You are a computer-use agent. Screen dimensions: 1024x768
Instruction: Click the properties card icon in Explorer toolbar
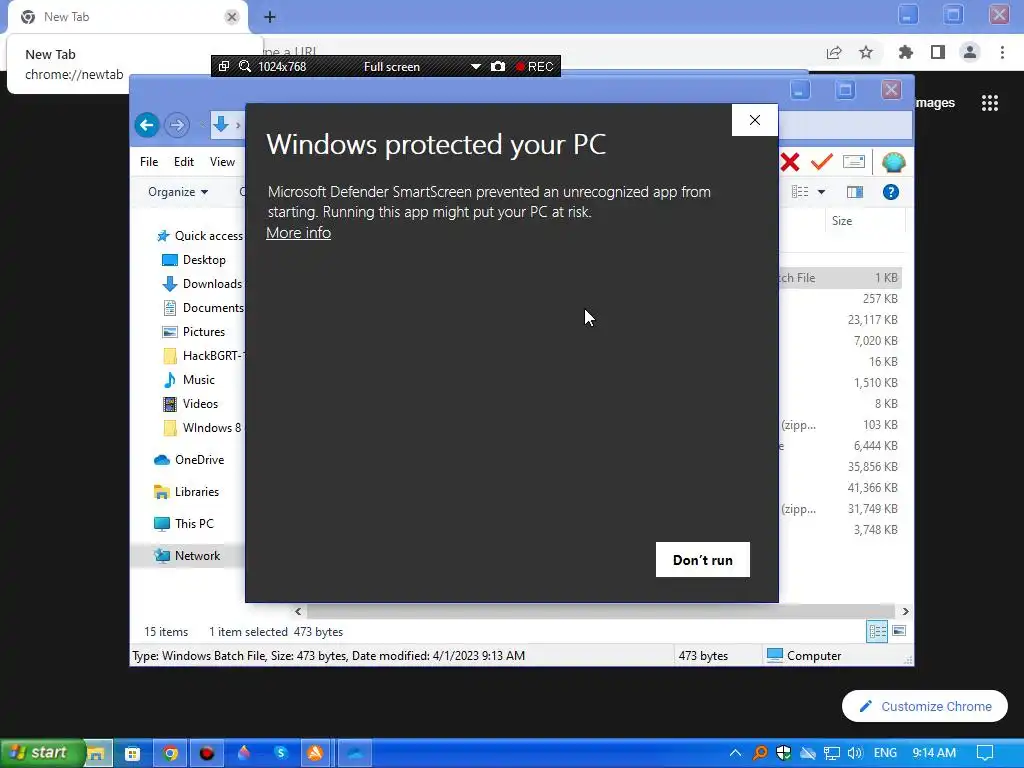pyautogui.click(x=854, y=161)
